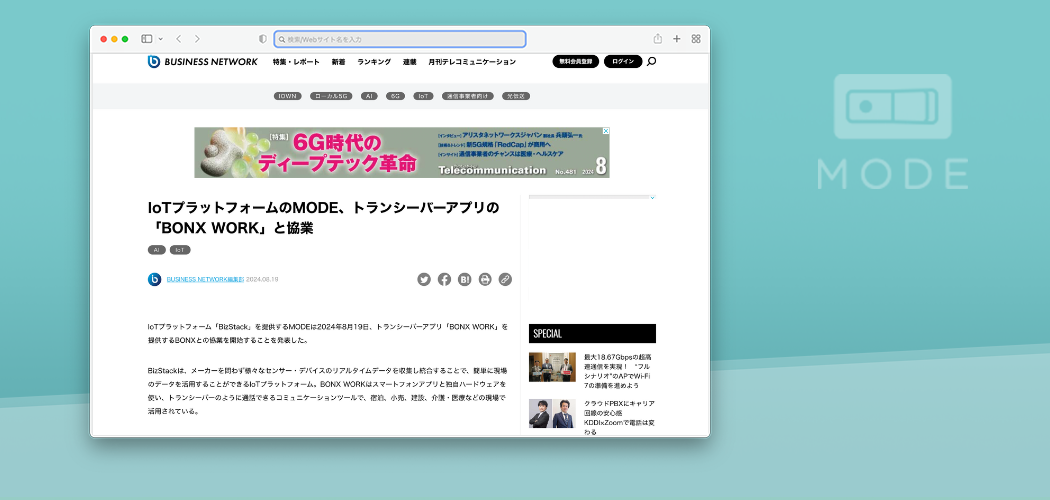Viewport: 1050px width, 500px height.
Task: Add a new tab with plus icon
Action: point(677,39)
